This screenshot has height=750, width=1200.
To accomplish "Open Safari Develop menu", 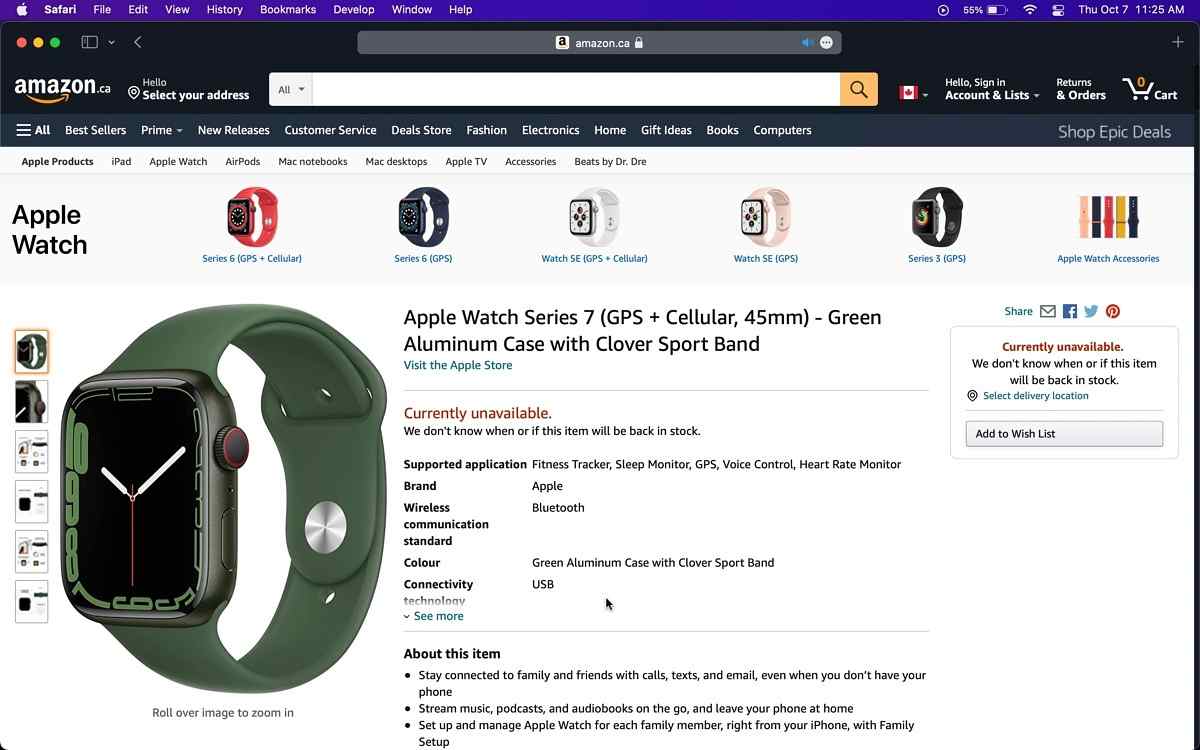I will pos(354,9).
